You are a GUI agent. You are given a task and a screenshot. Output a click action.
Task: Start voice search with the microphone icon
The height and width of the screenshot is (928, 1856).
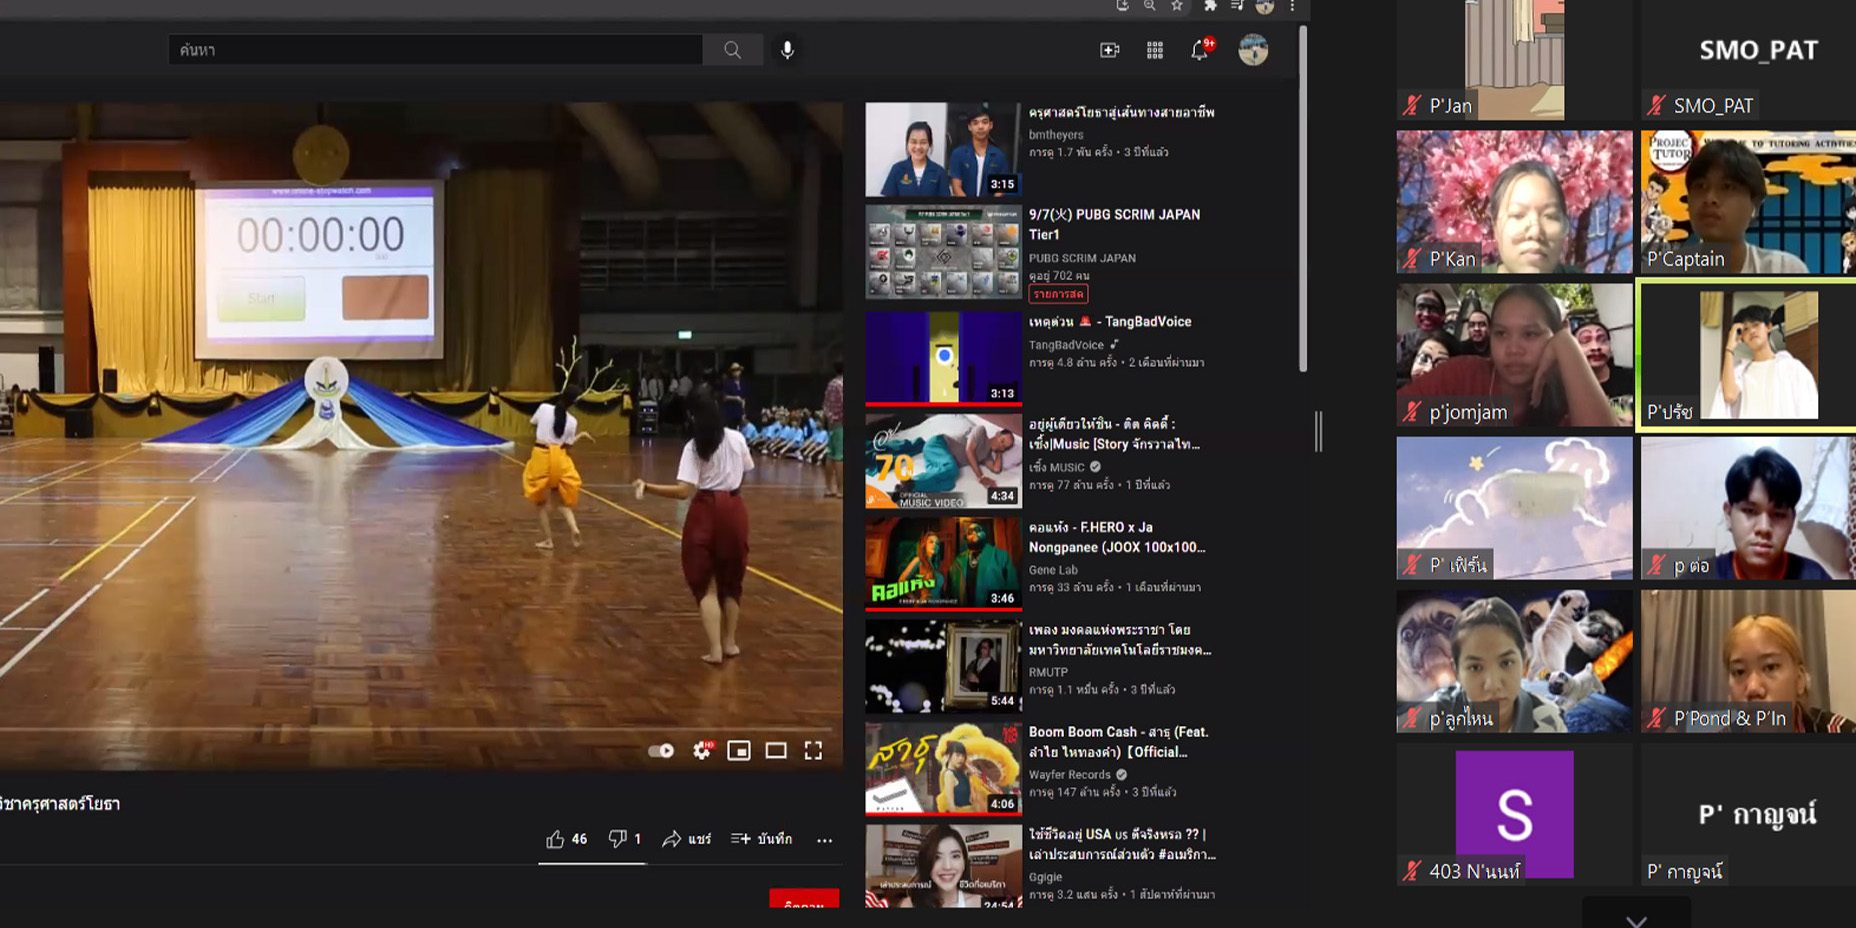[787, 50]
